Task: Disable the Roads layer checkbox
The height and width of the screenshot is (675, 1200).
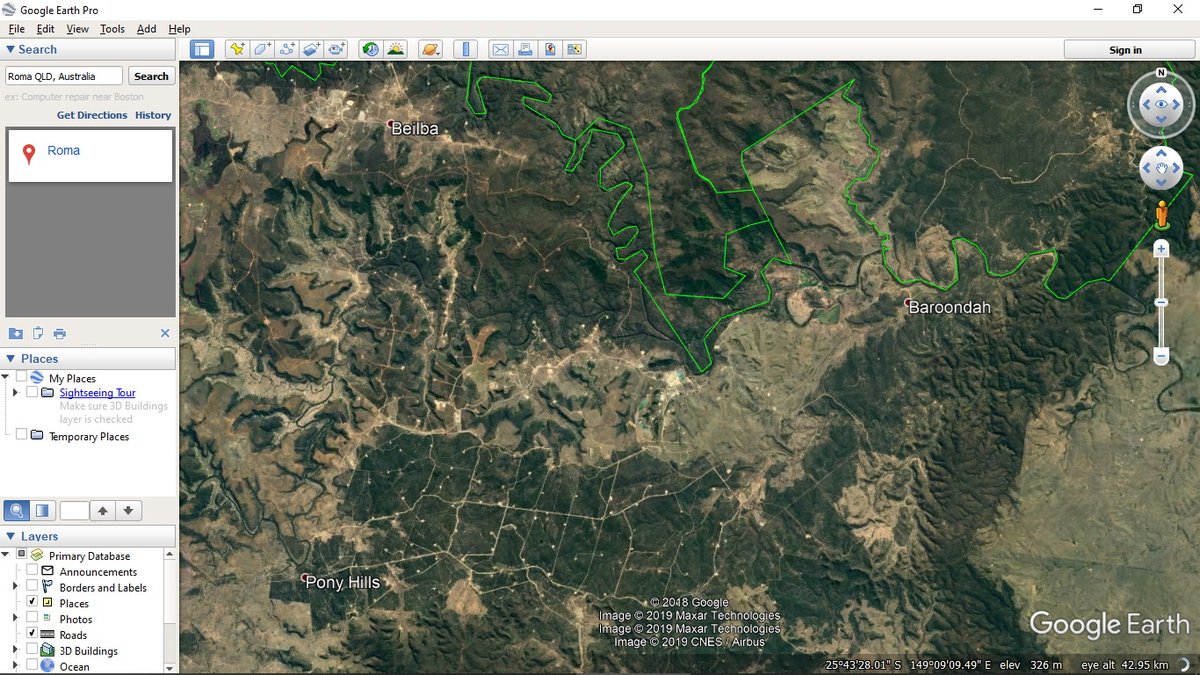Action: point(32,634)
